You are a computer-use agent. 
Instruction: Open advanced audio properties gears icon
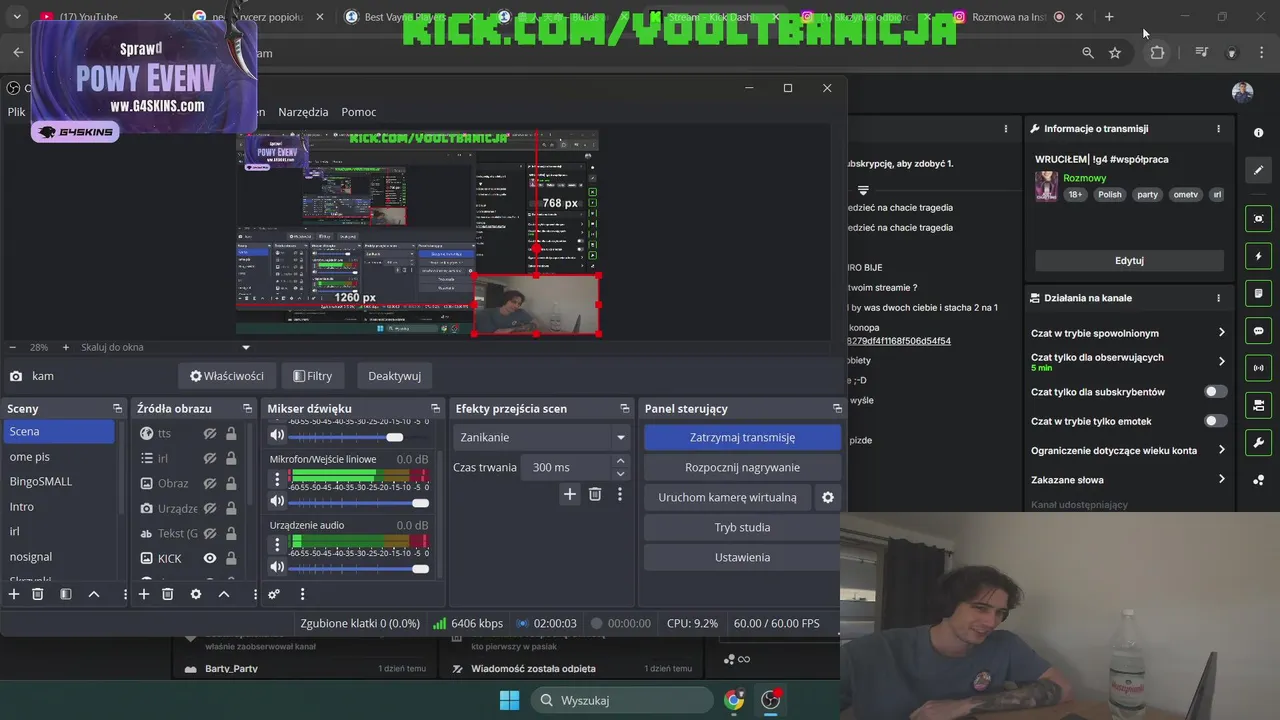[x=274, y=594]
